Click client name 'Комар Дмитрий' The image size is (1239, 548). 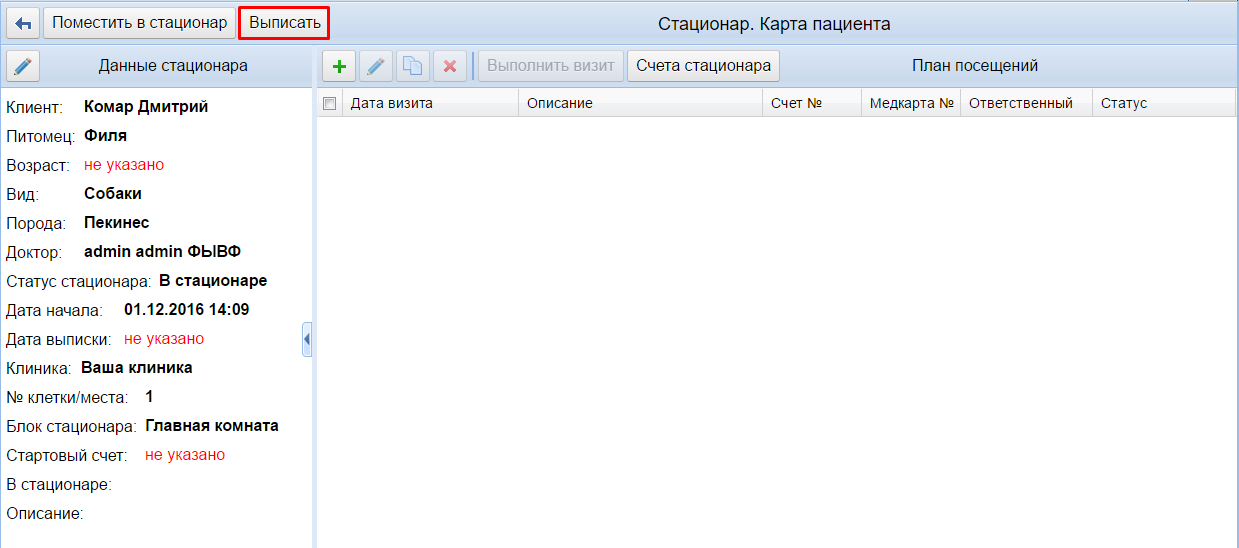(x=146, y=106)
